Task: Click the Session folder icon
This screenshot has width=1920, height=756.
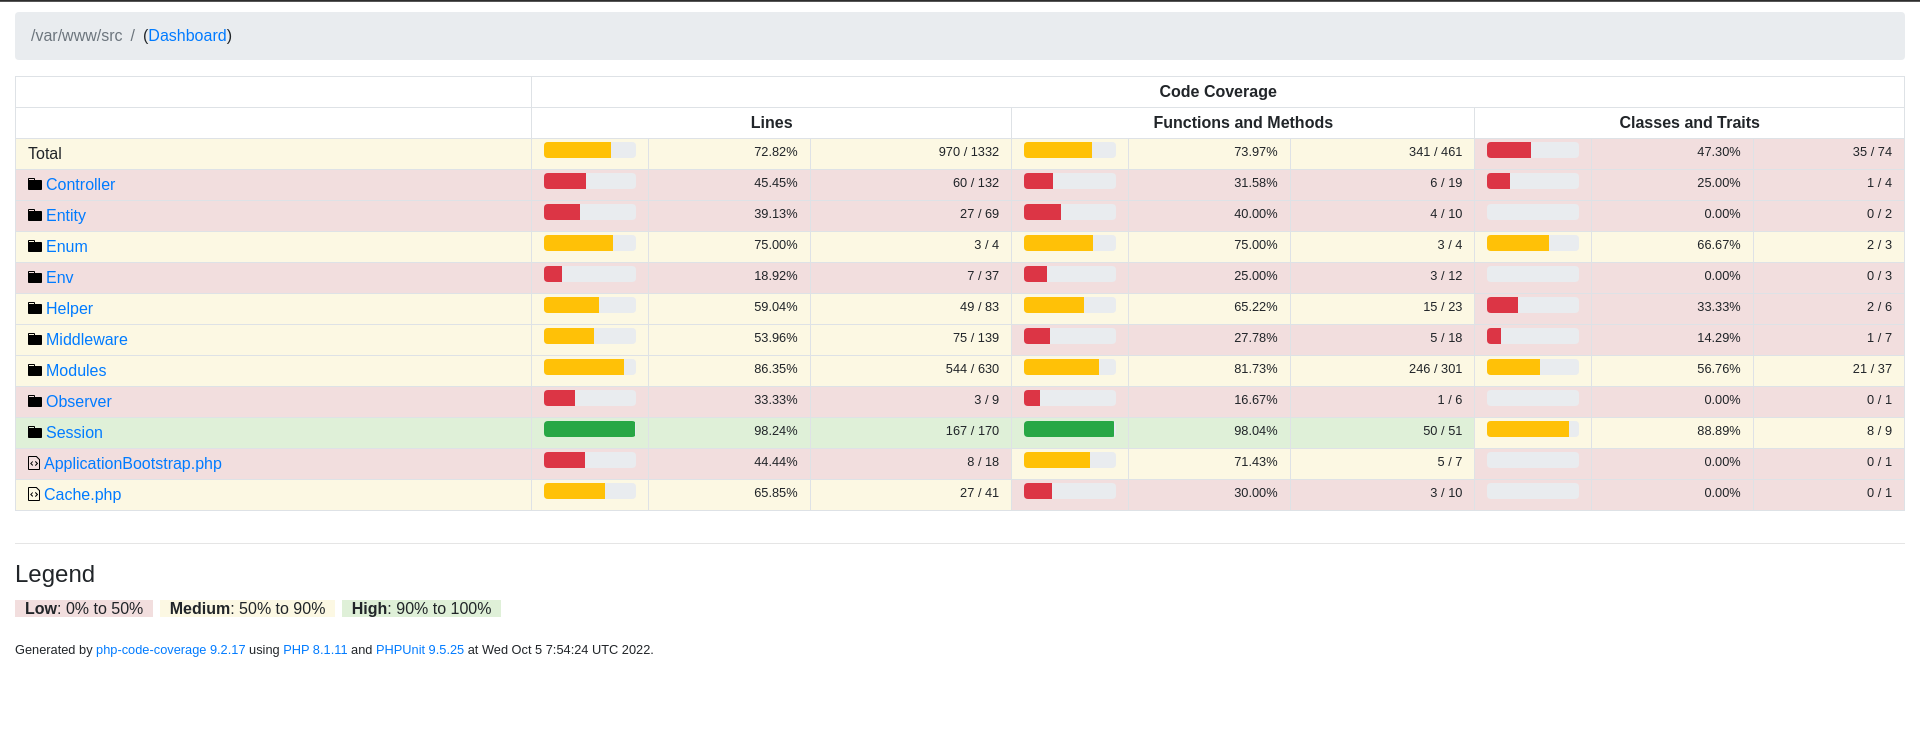Action: [x=35, y=432]
